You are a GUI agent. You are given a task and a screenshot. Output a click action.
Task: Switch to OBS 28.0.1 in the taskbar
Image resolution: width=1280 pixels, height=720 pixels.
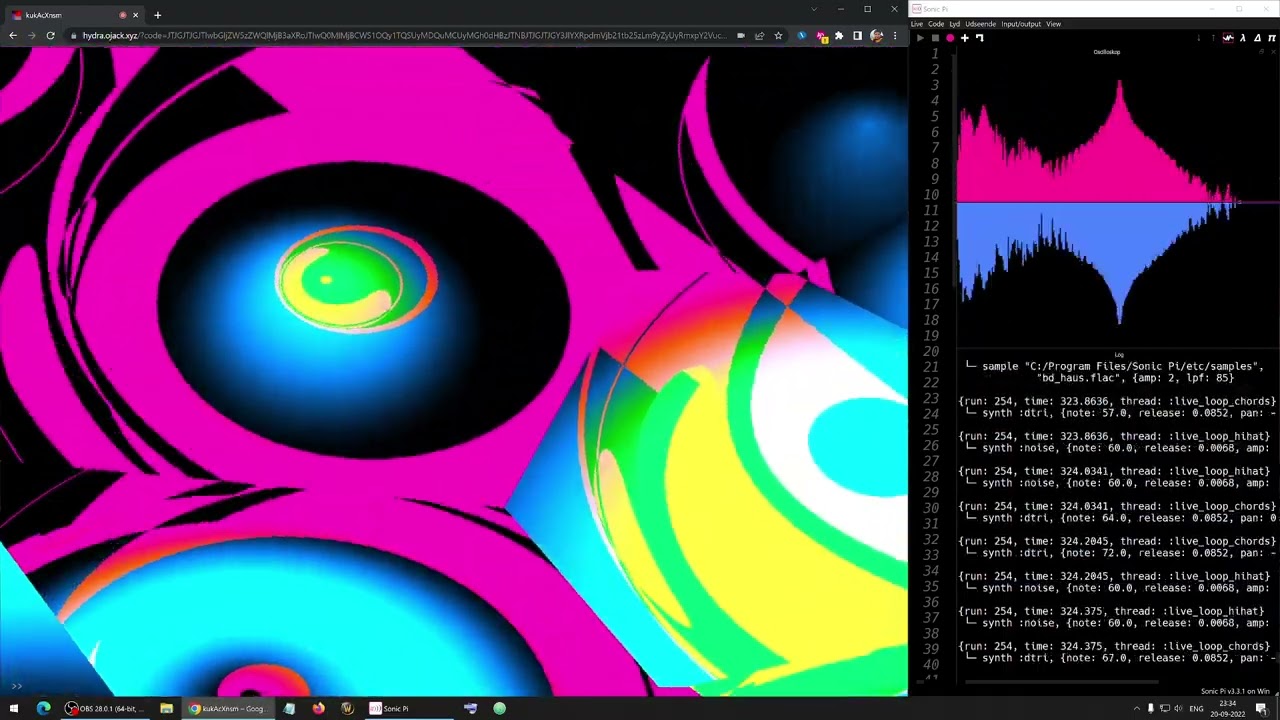point(106,709)
